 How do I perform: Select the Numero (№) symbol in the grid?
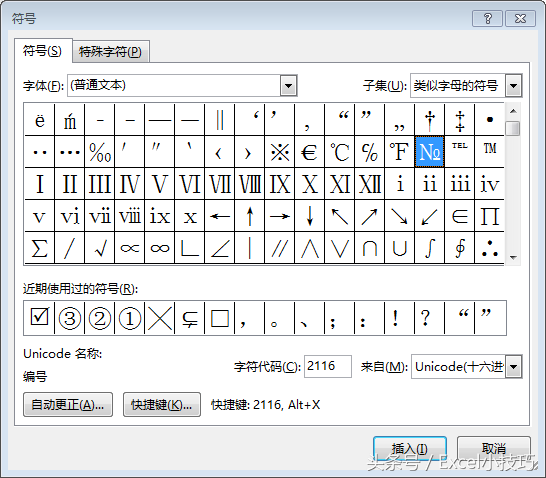click(x=429, y=151)
